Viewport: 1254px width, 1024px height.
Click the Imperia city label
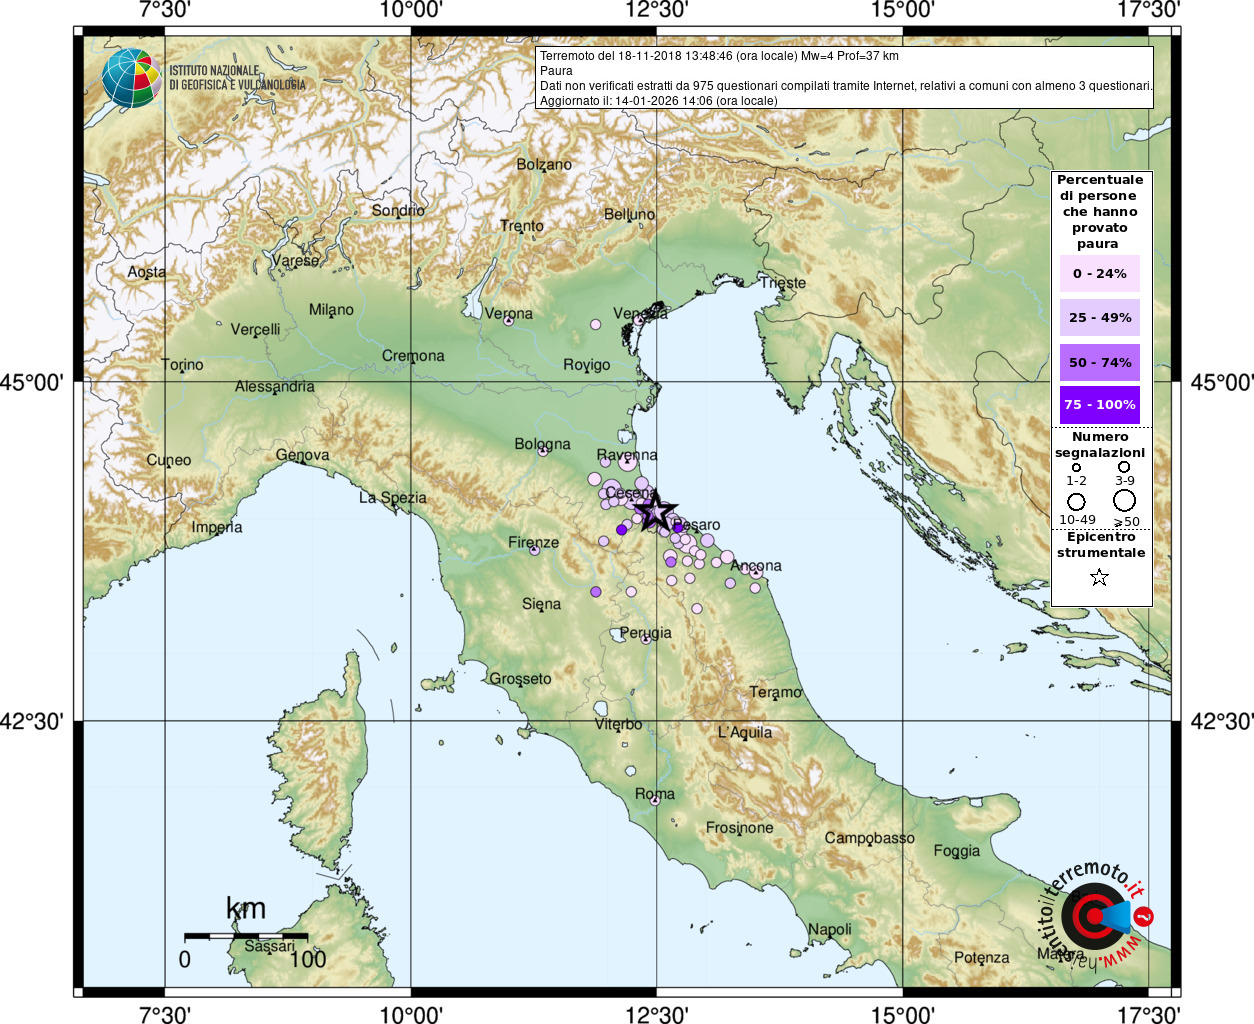(x=217, y=527)
